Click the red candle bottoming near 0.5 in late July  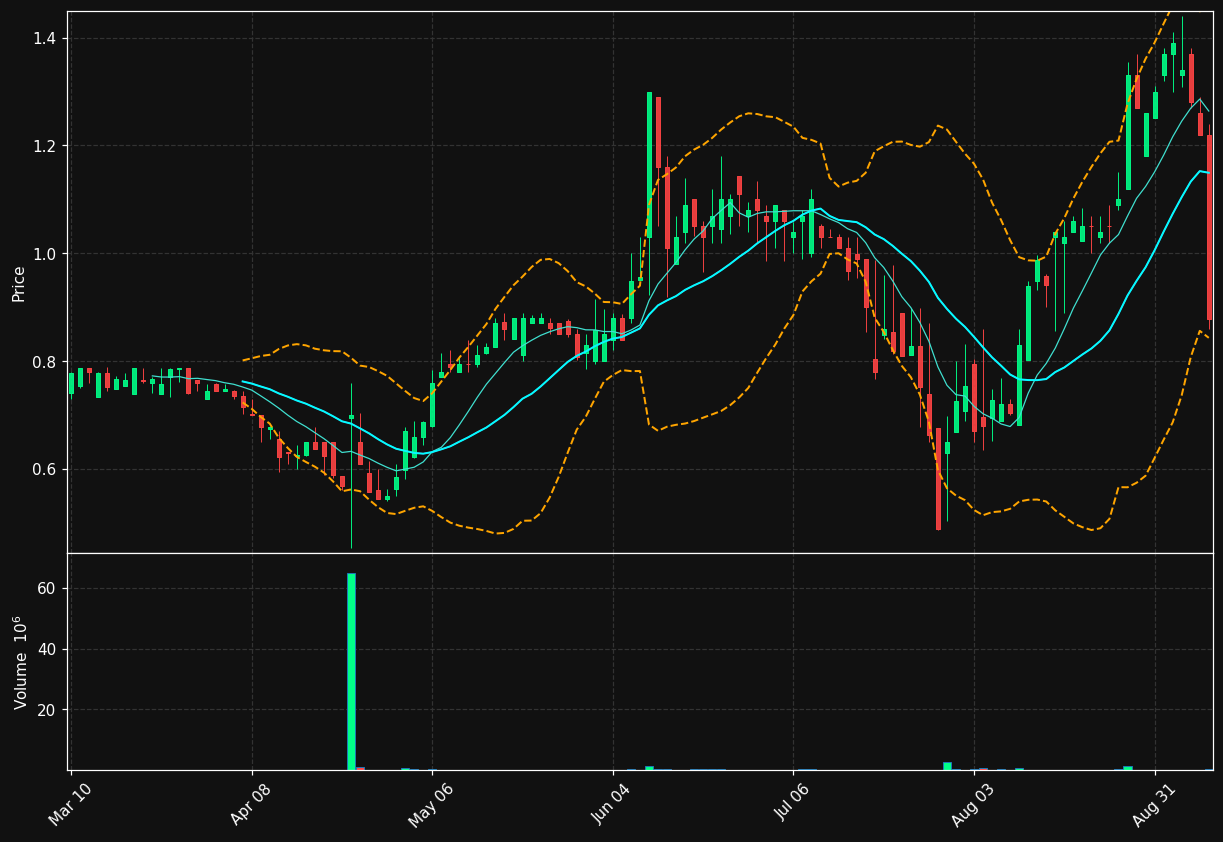click(x=938, y=479)
